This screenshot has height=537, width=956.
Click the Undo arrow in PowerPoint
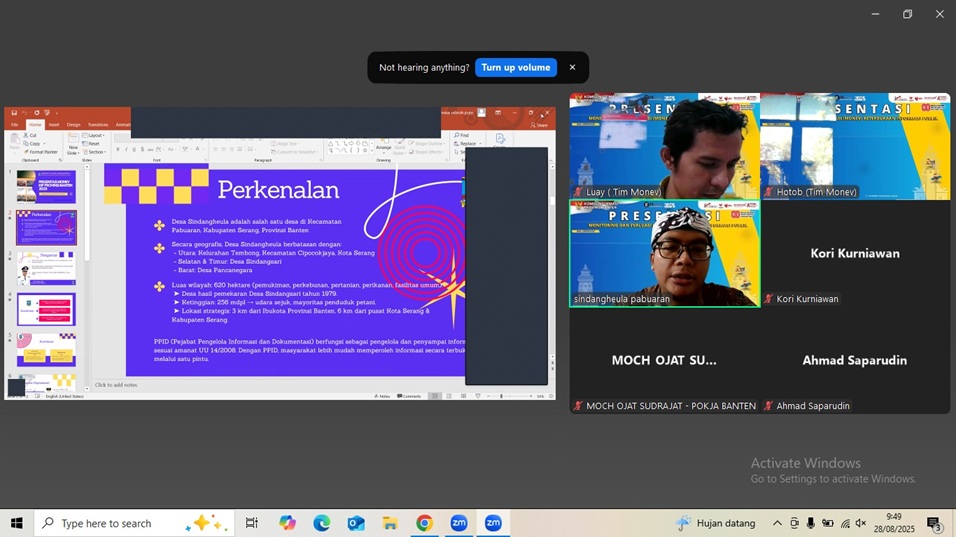(x=24, y=113)
